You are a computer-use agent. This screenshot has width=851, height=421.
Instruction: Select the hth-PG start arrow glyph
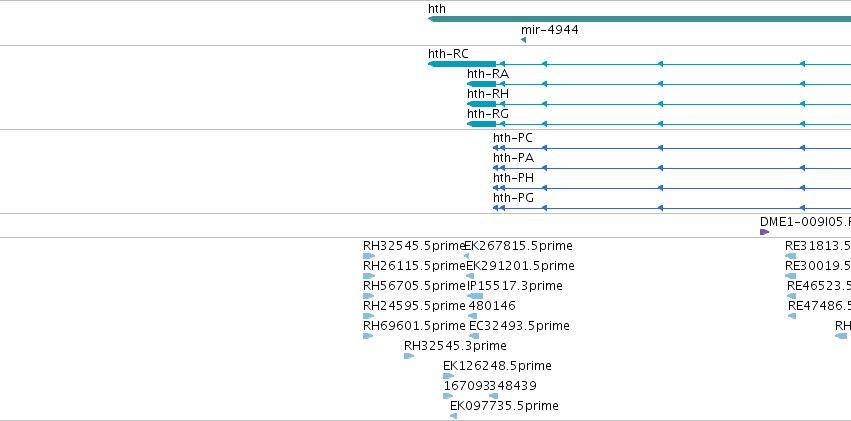[x=496, y=208]
